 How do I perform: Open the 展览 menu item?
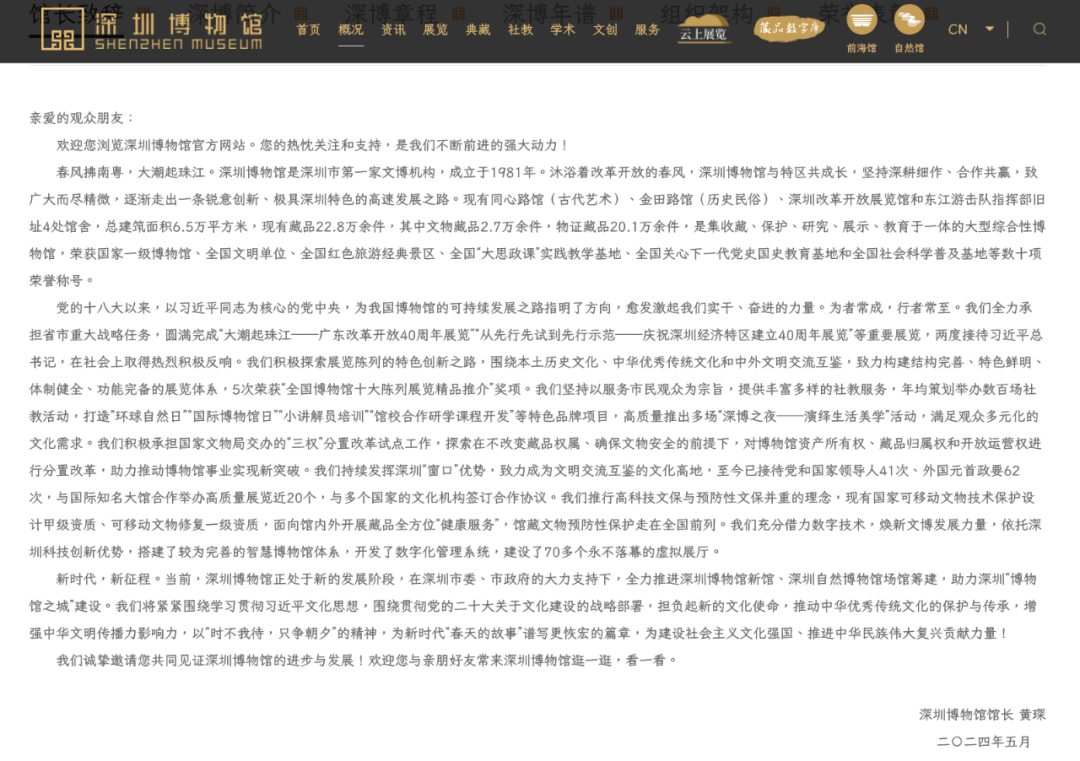tap(435, 30)
